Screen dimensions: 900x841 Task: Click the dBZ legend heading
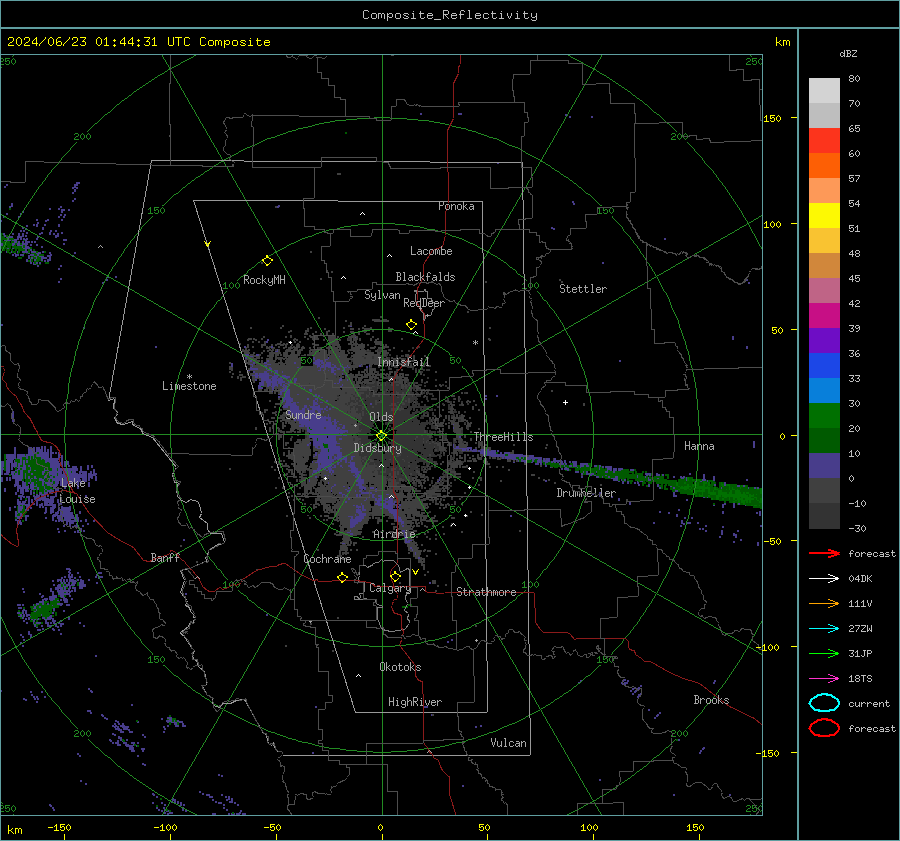[x=848, y=53]
